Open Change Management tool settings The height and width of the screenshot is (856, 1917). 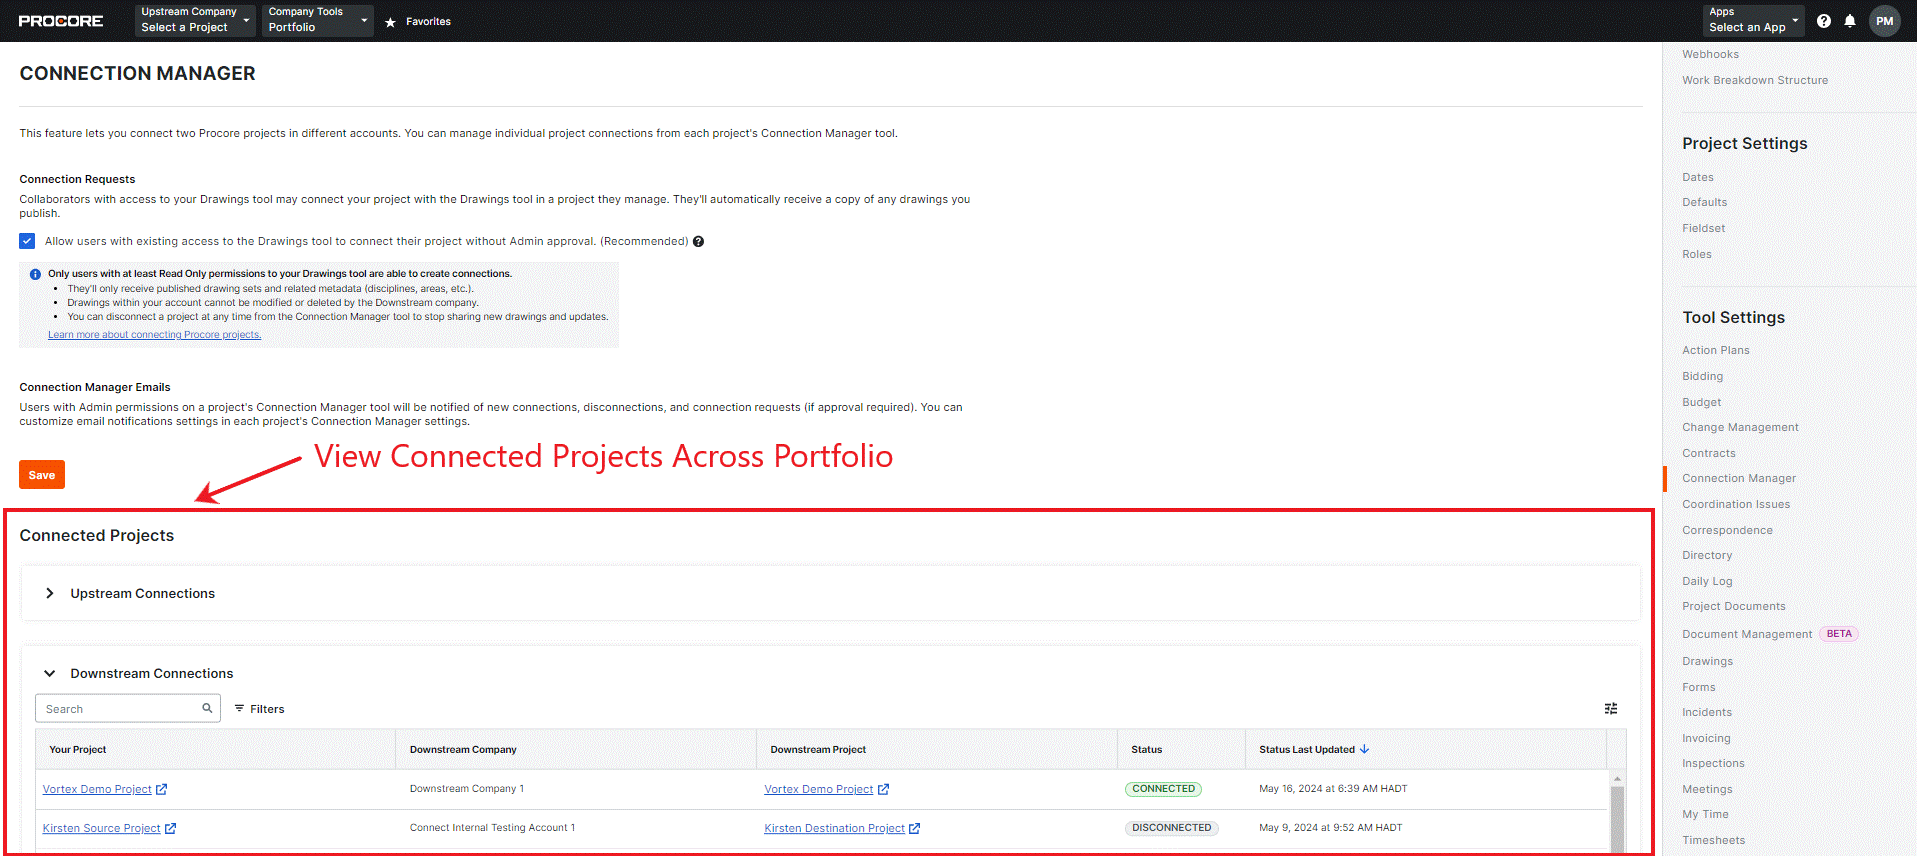coord(1740,427)
